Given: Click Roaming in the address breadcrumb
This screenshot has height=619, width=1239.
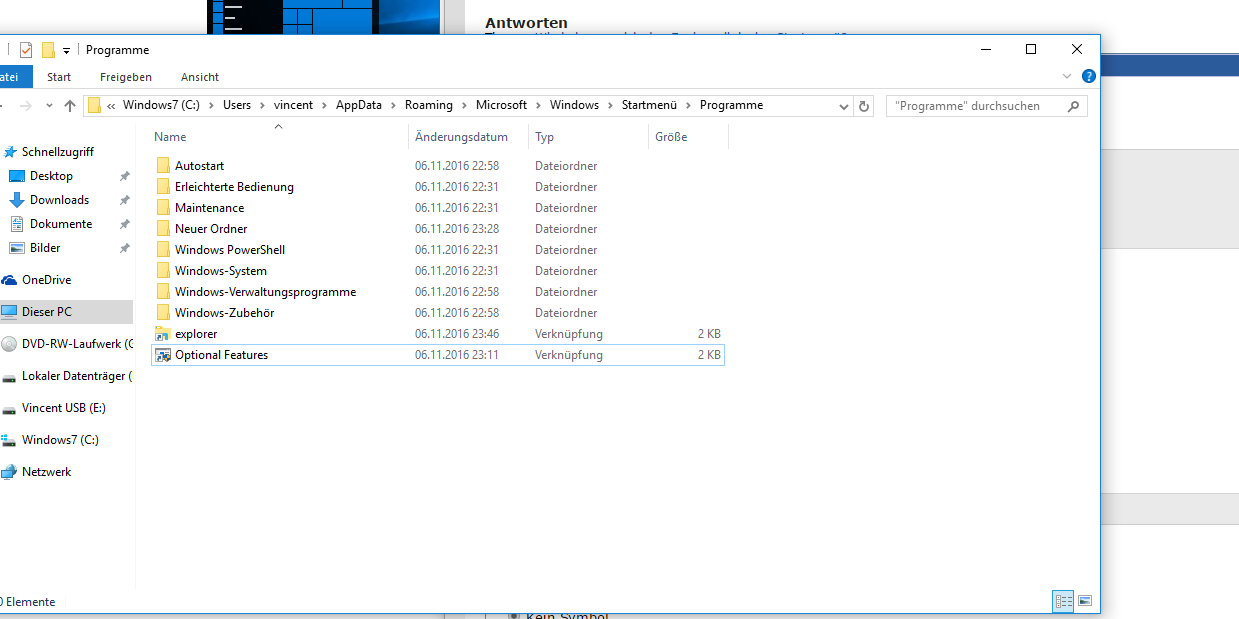Looking at the screenshot, I should pyautogui.click(x=429, y=105).
